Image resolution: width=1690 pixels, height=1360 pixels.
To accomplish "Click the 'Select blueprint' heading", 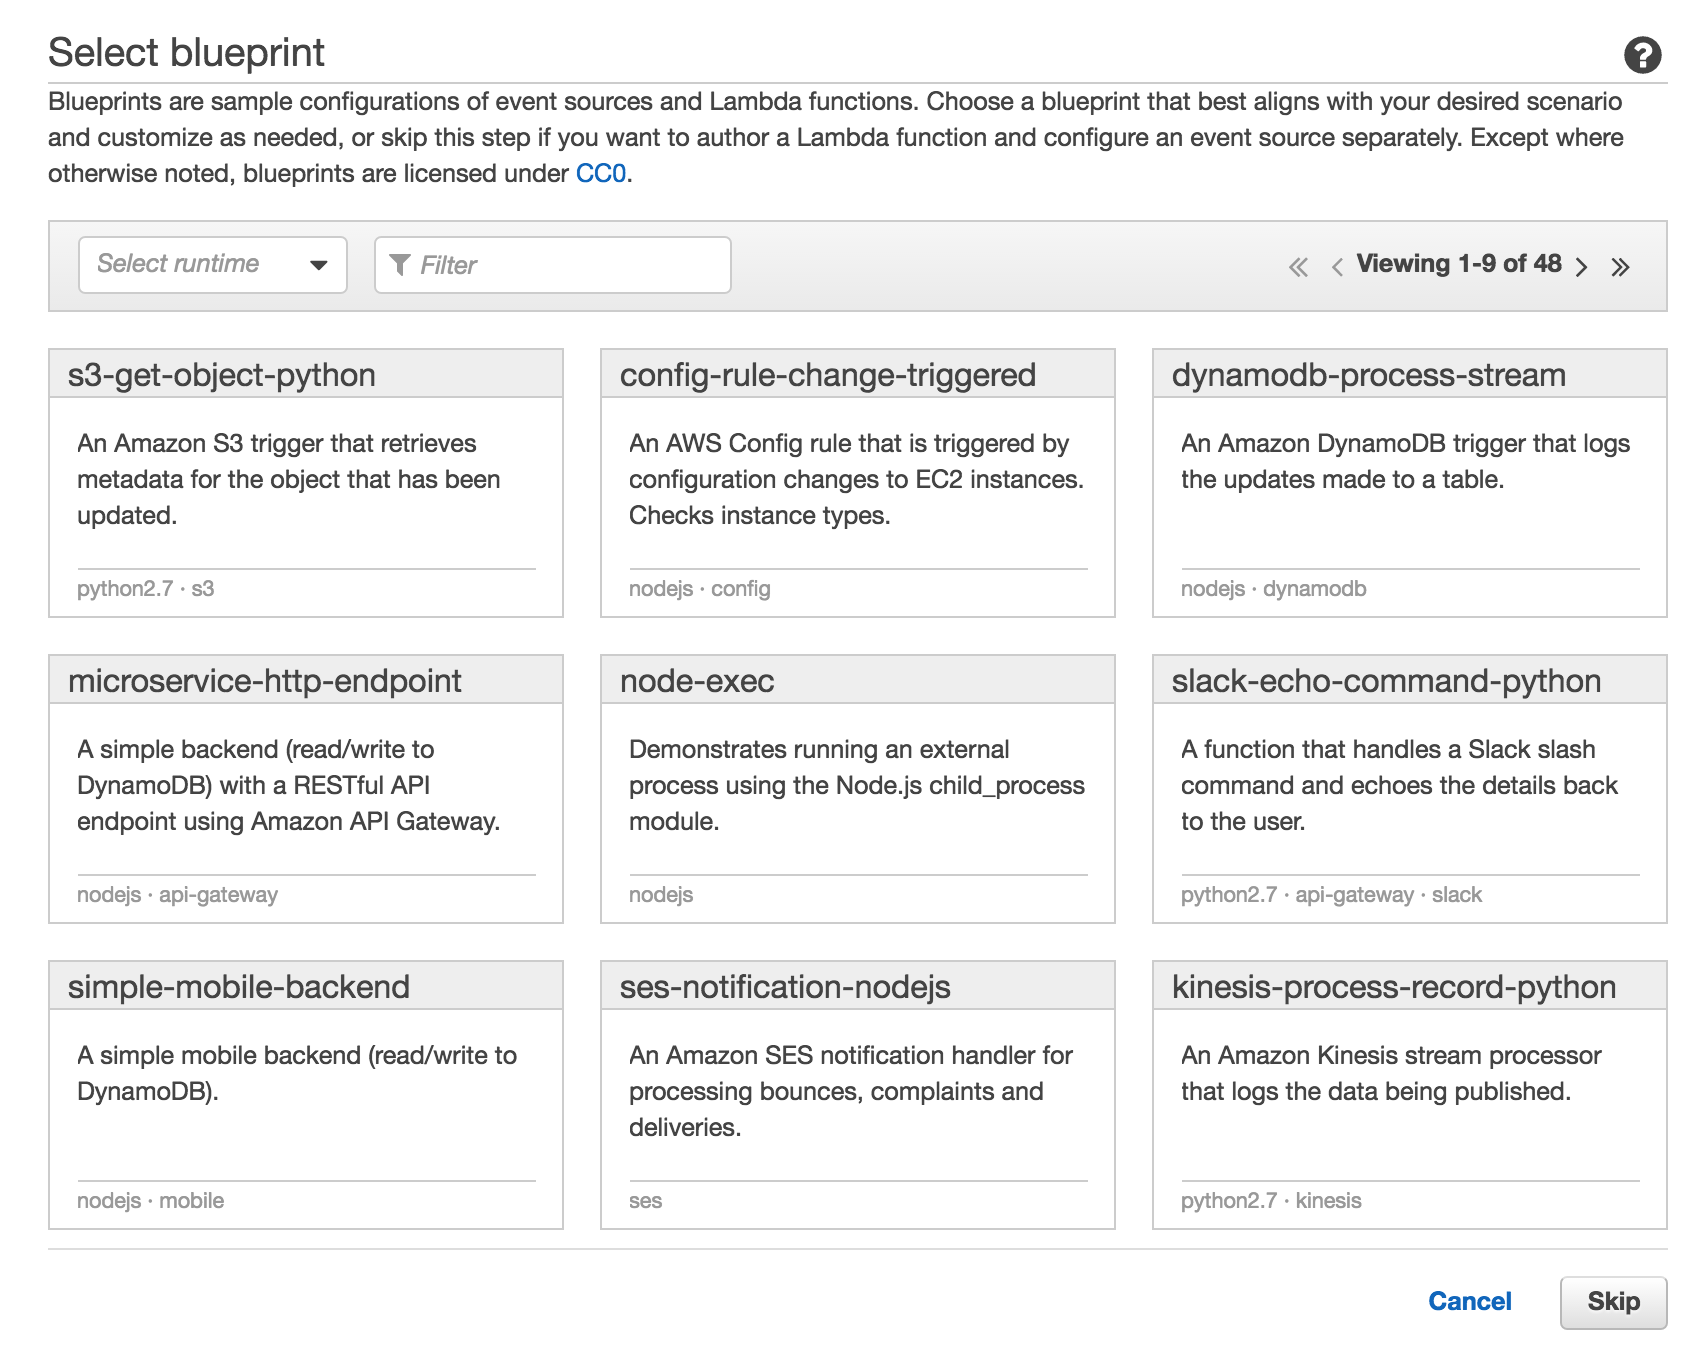I will (187, 53).
